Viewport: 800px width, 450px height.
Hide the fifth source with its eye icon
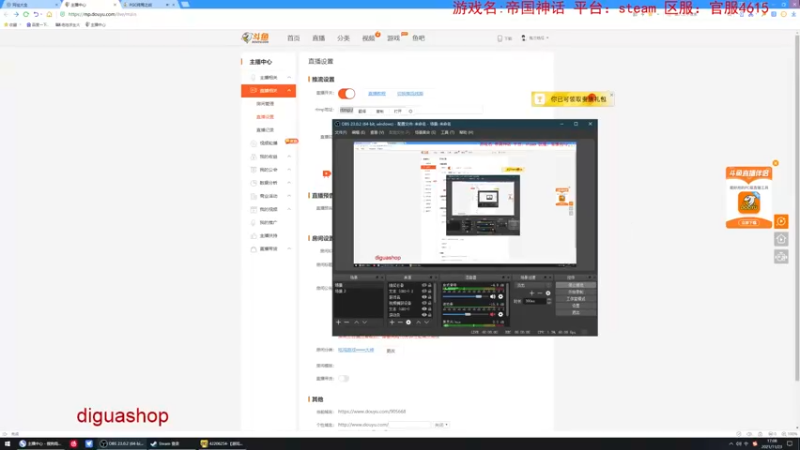424,309
